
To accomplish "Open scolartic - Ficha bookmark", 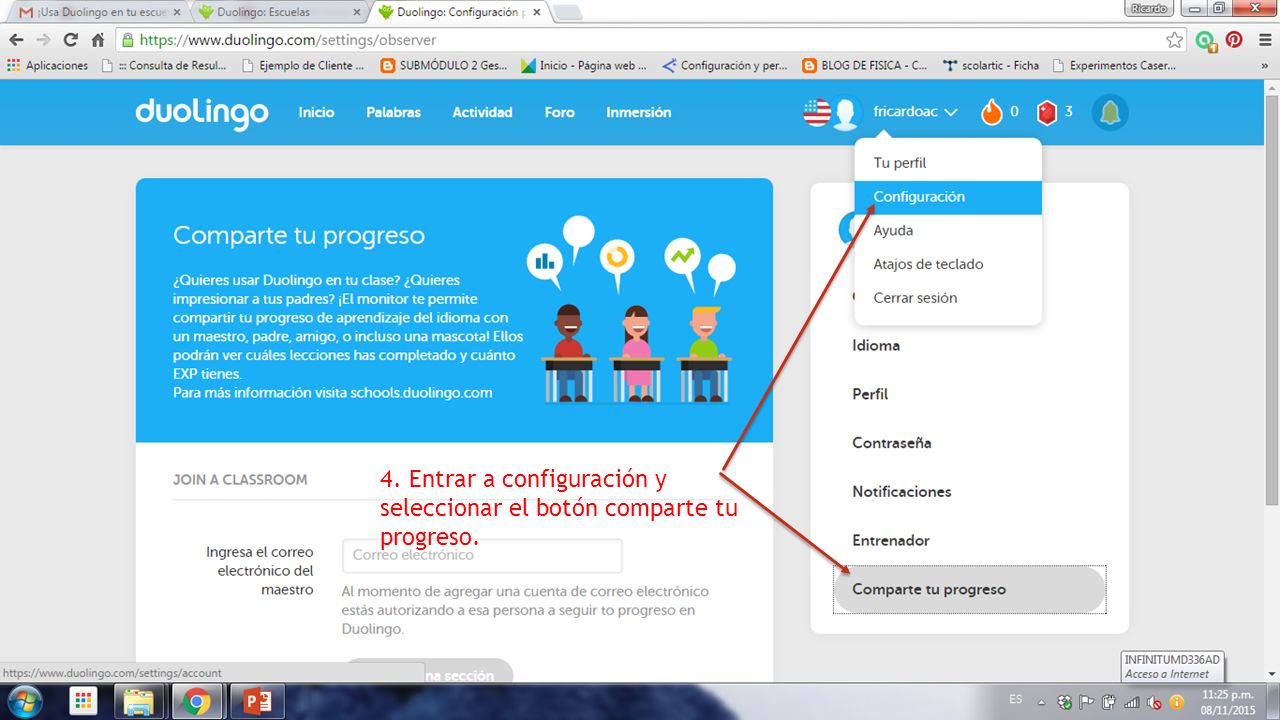I will pos(991,66).
